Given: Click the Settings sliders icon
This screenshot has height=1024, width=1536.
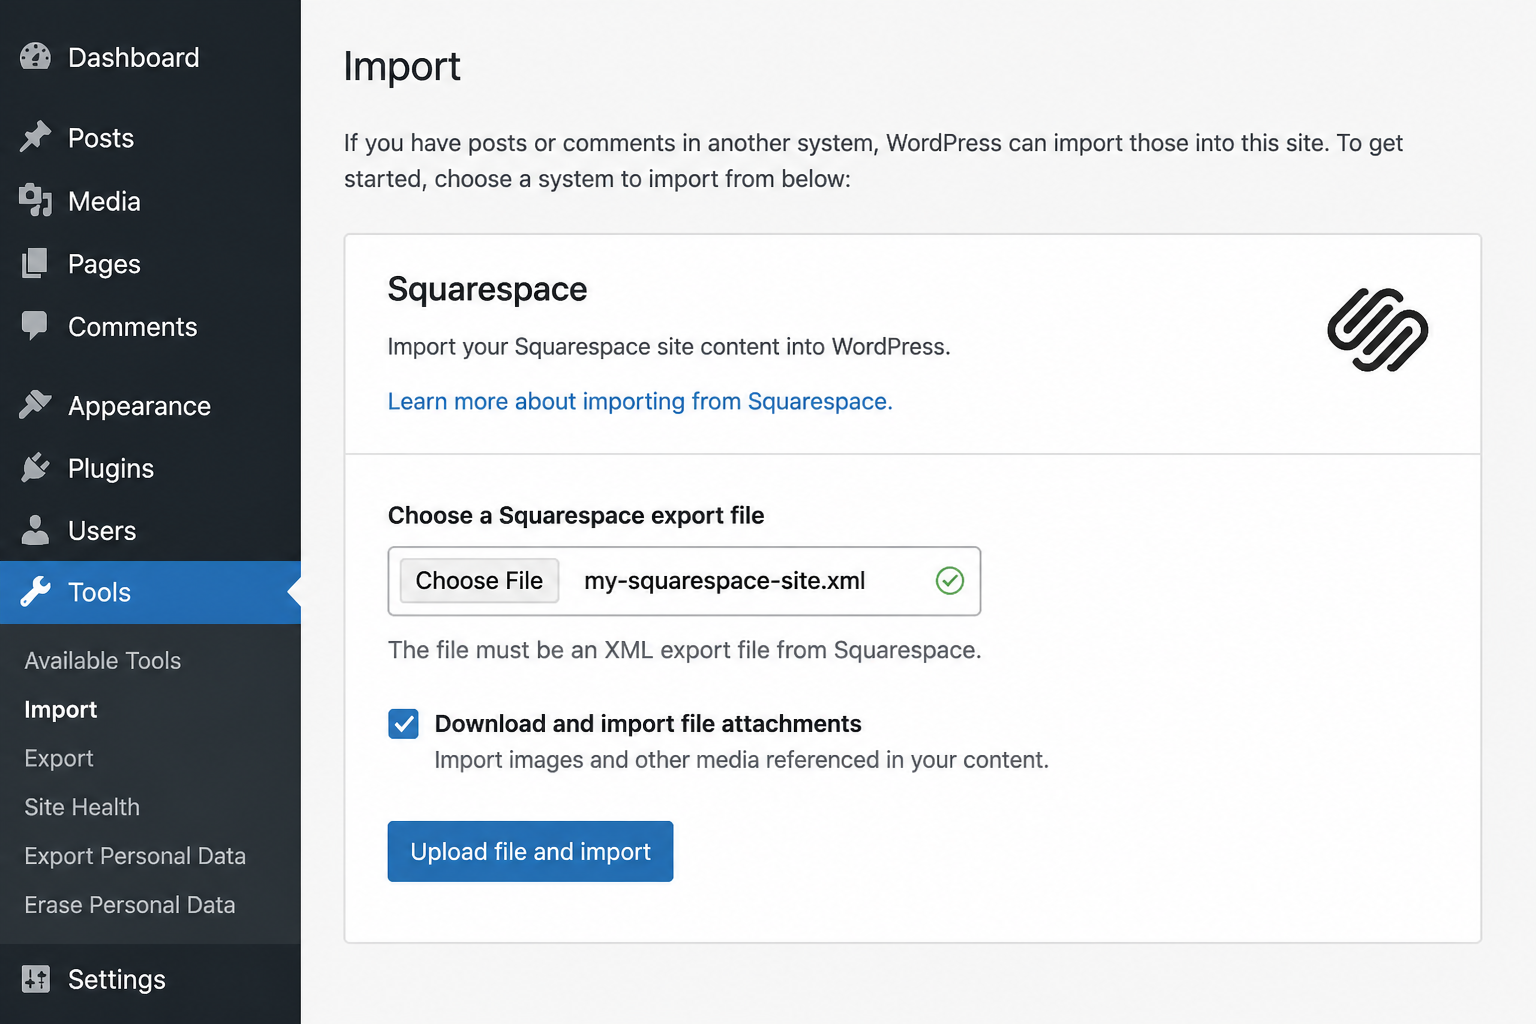Looking at the screenshot, I should pos(35,979).
